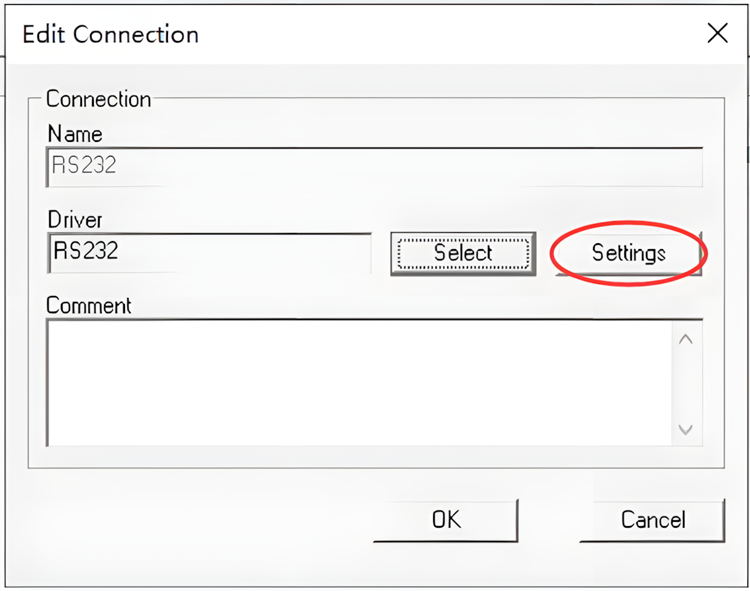Click inside the Comment text box

click(x=358, y=382)
